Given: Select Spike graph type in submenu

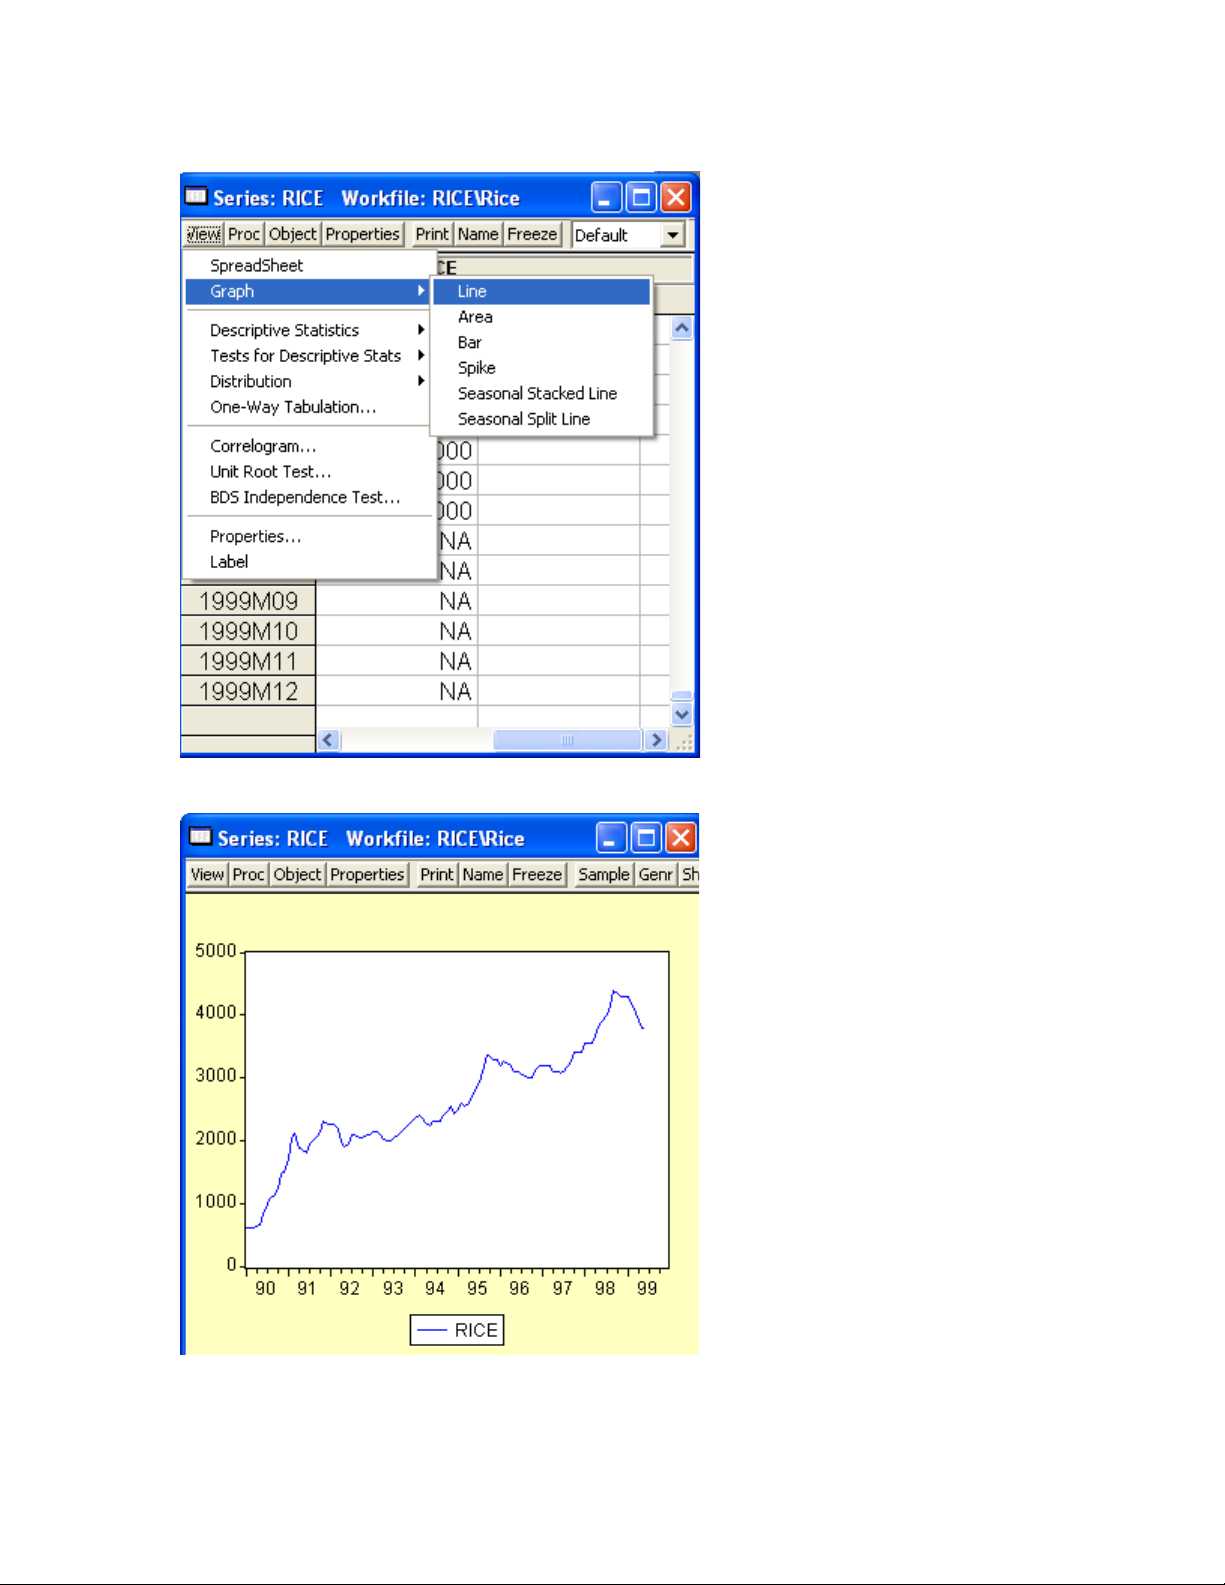Looking at the screenshot, I should click(542, 368).
